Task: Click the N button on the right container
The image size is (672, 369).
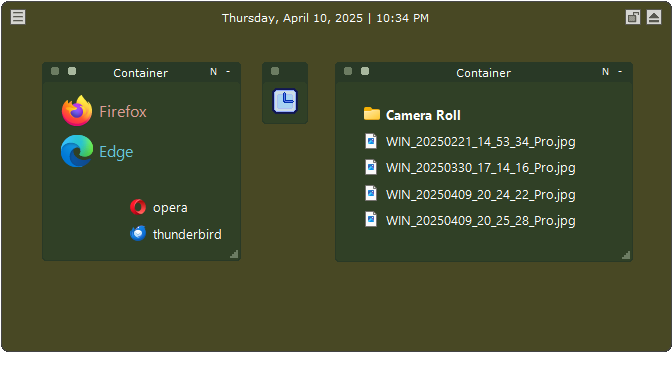Action: 605,72
